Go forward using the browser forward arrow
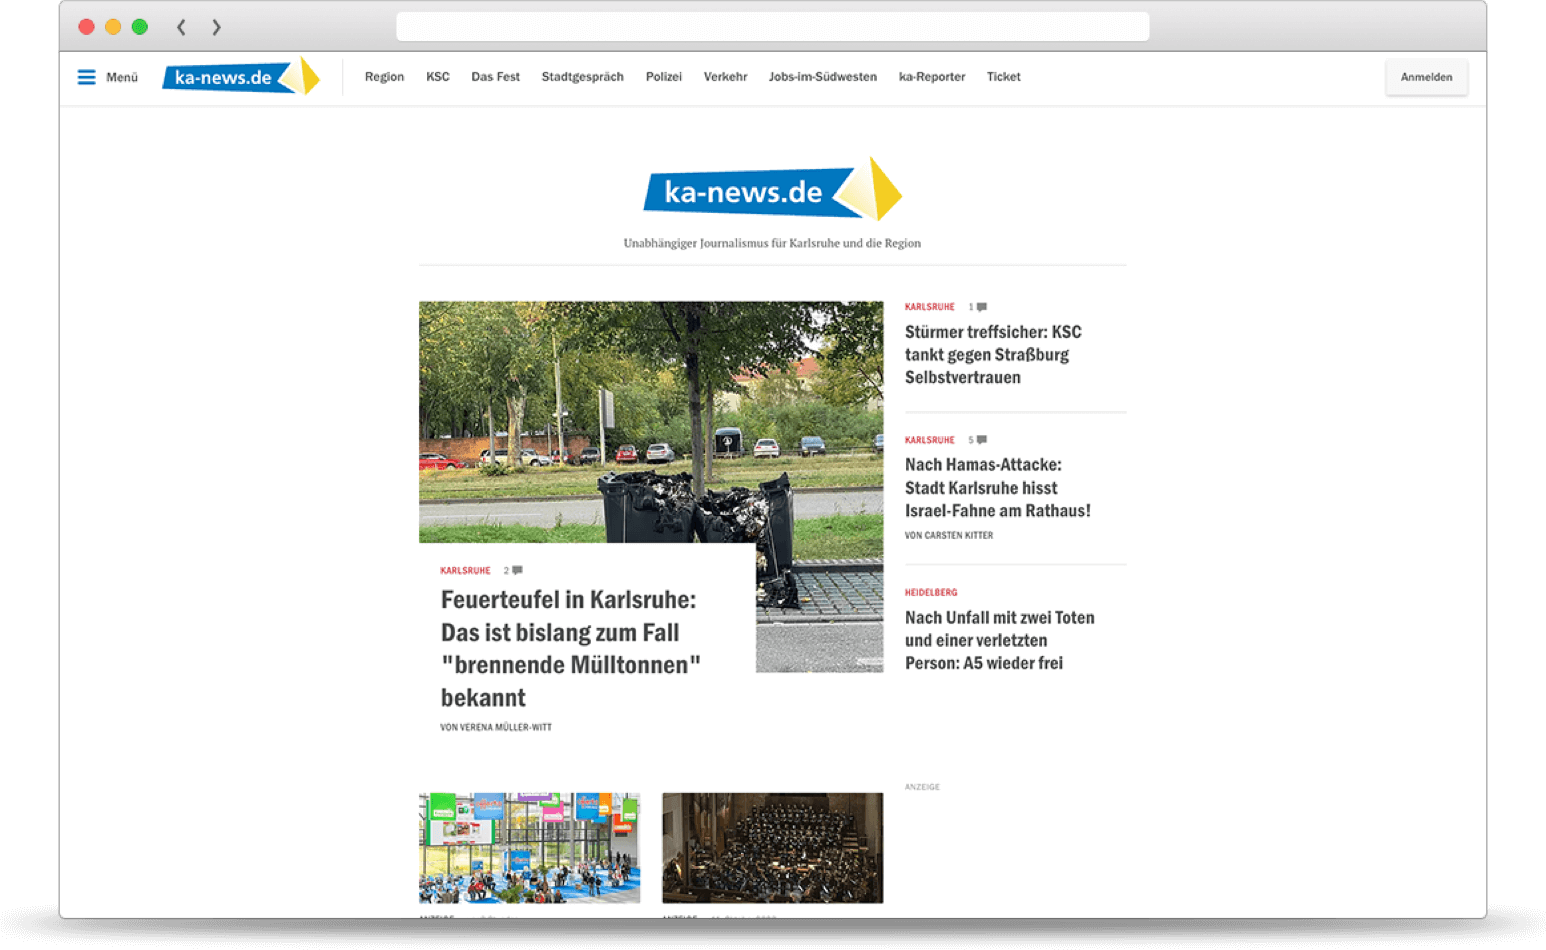Screen dimensions: 1546x950 216,27
